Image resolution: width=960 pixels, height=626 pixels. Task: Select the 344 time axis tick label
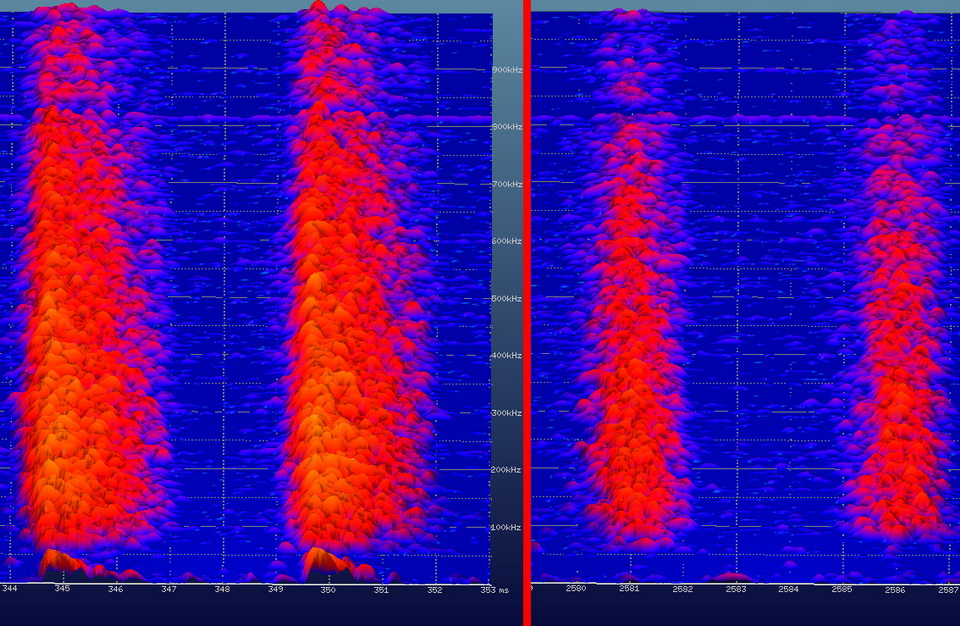coord(9,589)
